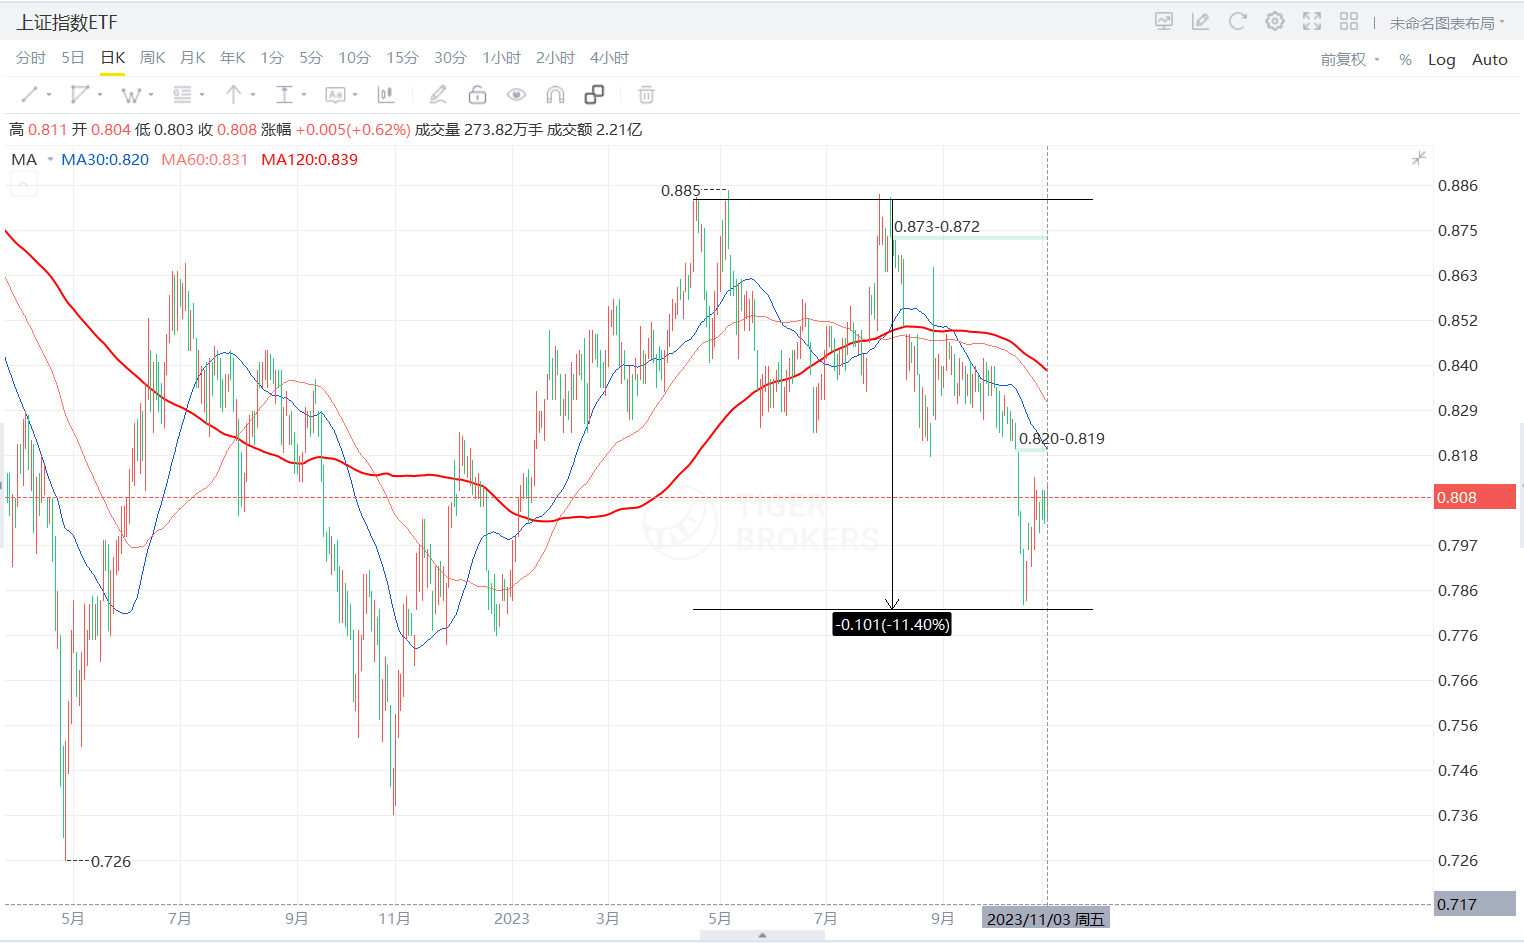This screenshot has height=943, width=1524.
Task: Click the -0.101(-11.40%) measurement label
Action: coord(892,624)
